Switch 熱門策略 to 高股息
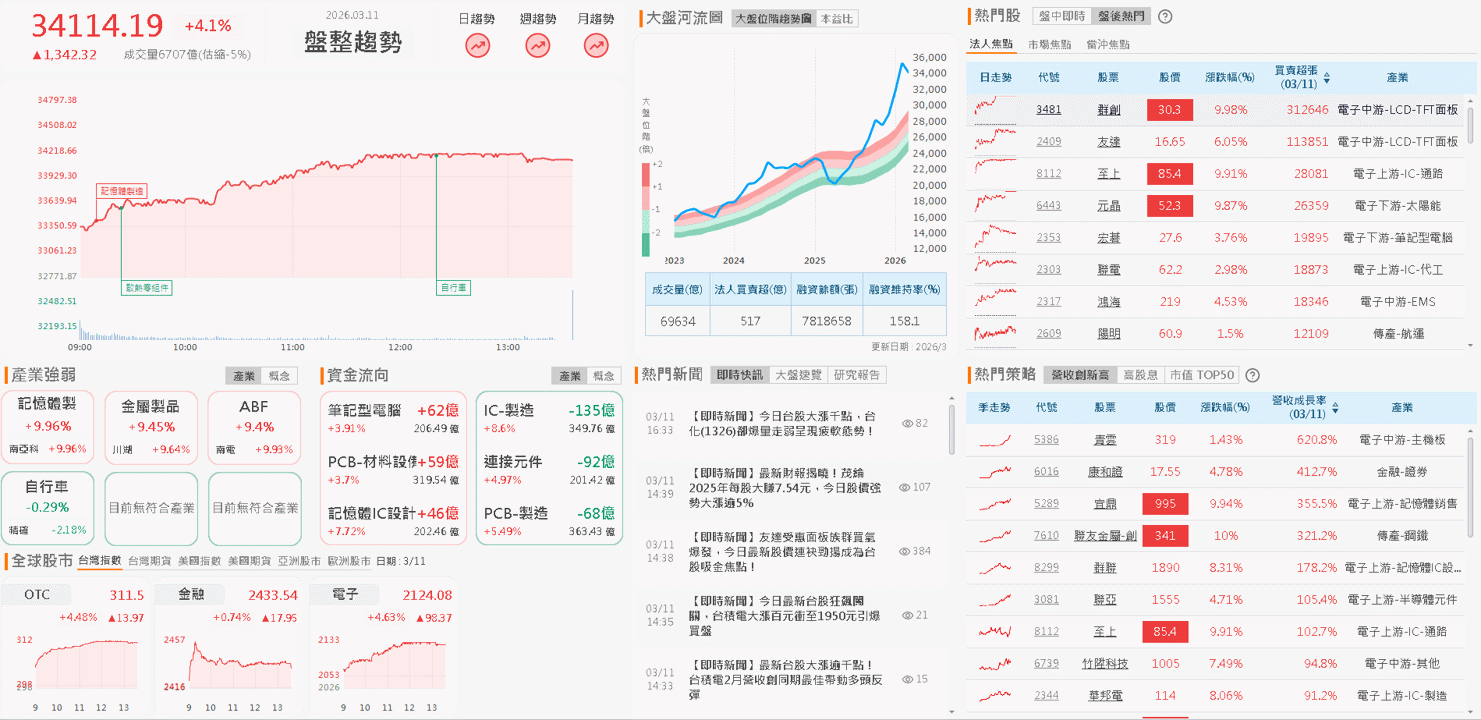 (1141, 375)
